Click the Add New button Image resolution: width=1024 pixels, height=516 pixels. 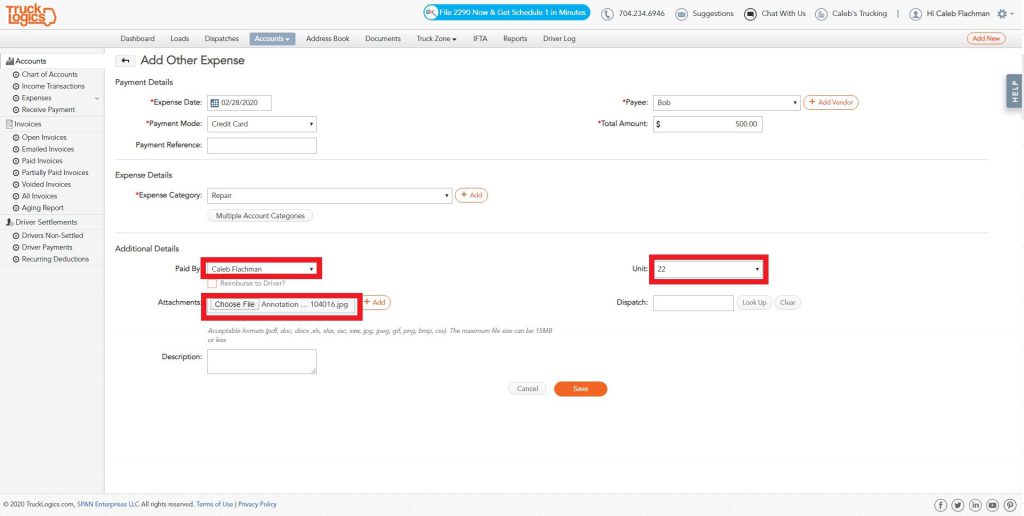point(986,39)
